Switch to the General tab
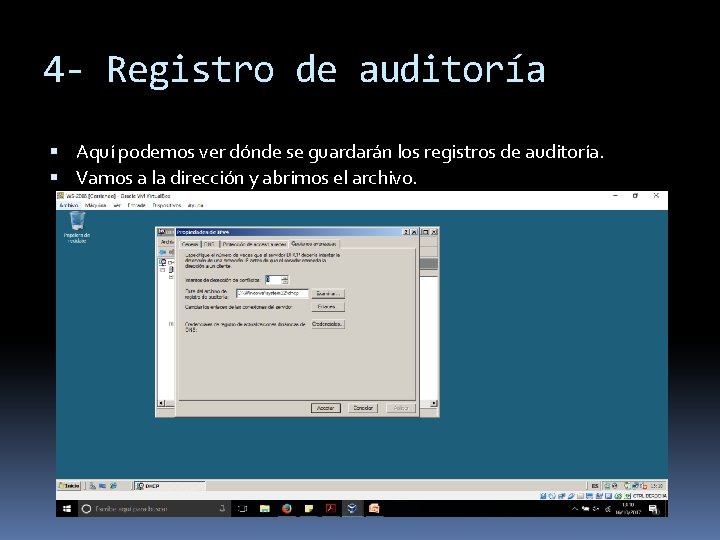This screenshot has width=720, height=540. click(190, 244)
